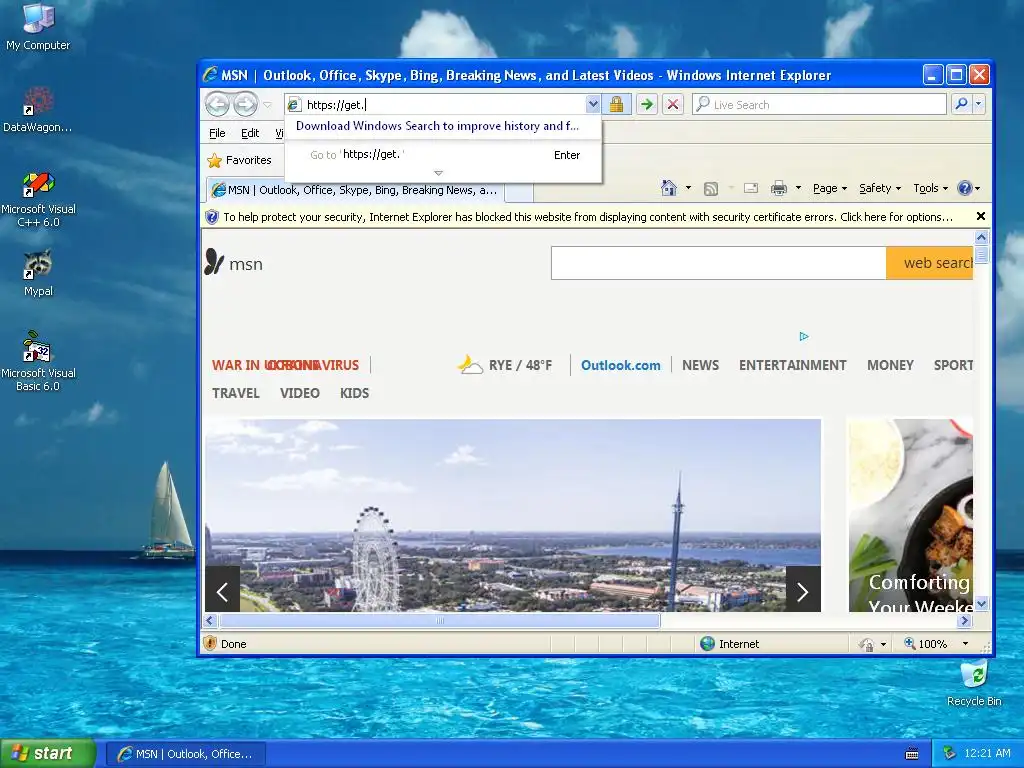Open the Edit menu
1024x768 pixels.
point(249,133)
